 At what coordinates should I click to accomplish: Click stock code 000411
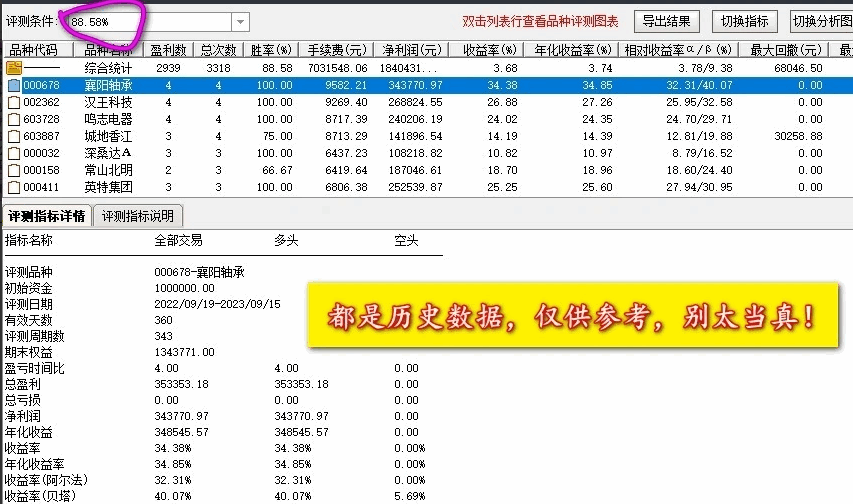pyautogui.click(x=41, y=187)
